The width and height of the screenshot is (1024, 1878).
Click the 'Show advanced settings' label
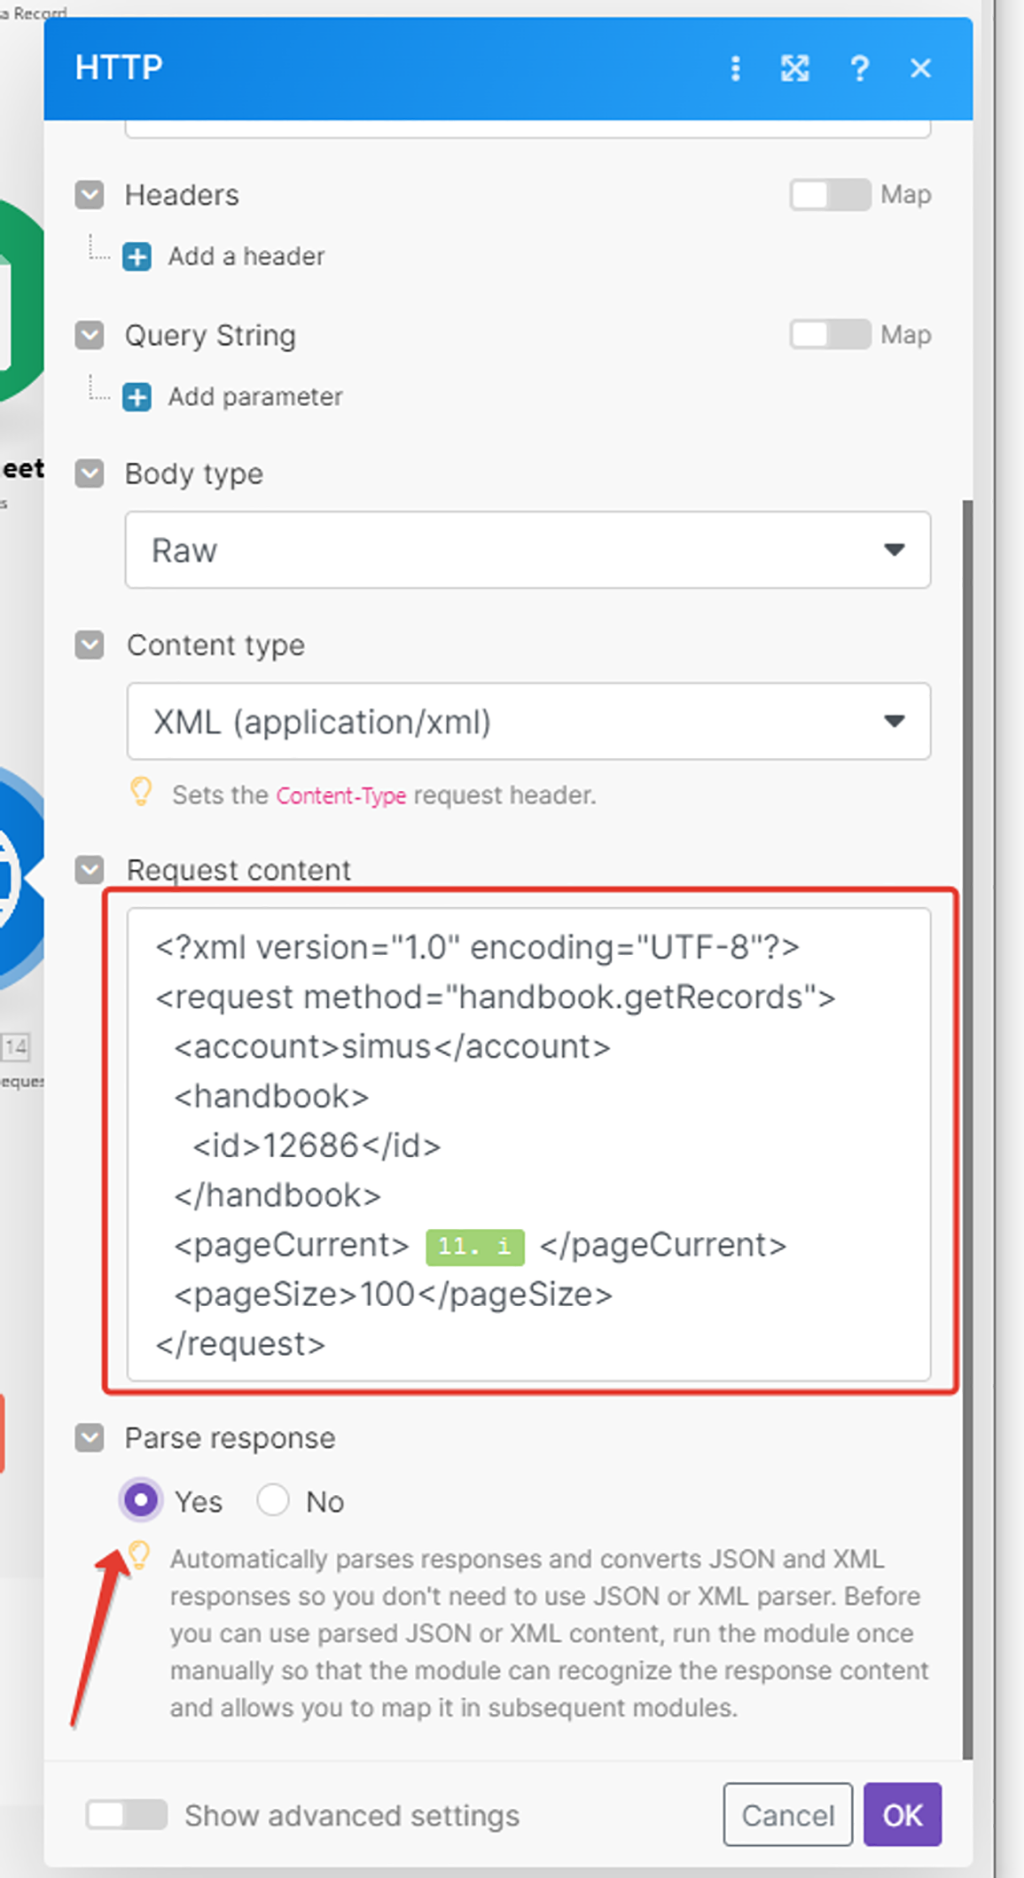point(352,1815)
